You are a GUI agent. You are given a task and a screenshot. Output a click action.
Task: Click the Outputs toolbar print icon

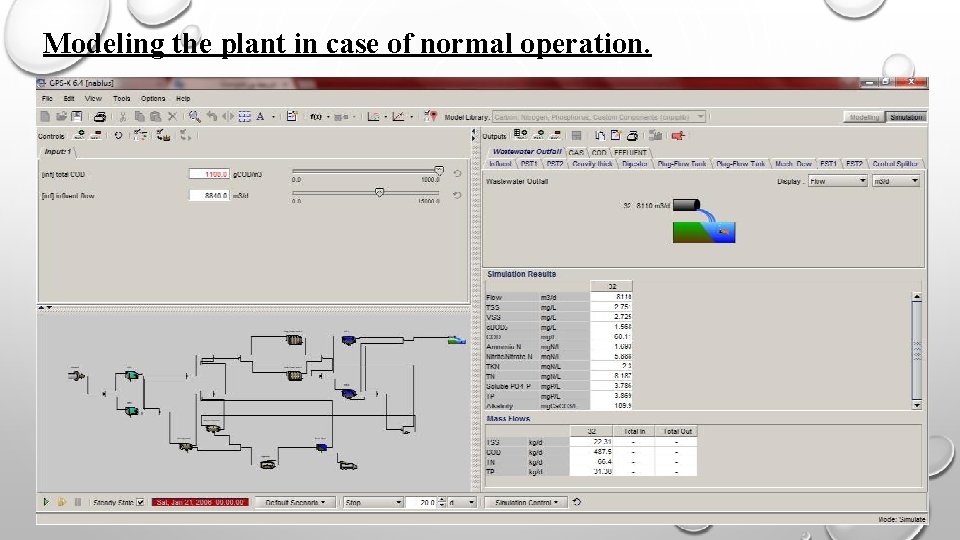[x=632, y=135]
